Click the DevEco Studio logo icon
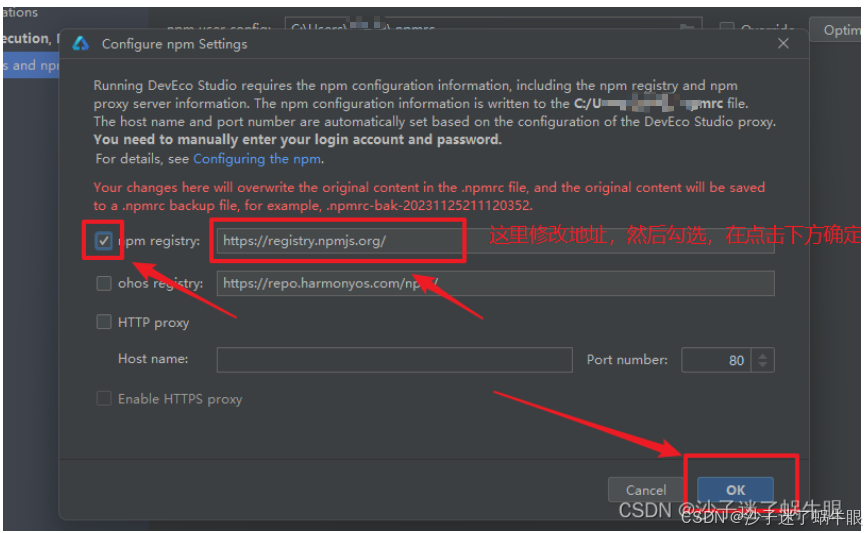This screenshot has height=533, width=867. coord(81,44)
